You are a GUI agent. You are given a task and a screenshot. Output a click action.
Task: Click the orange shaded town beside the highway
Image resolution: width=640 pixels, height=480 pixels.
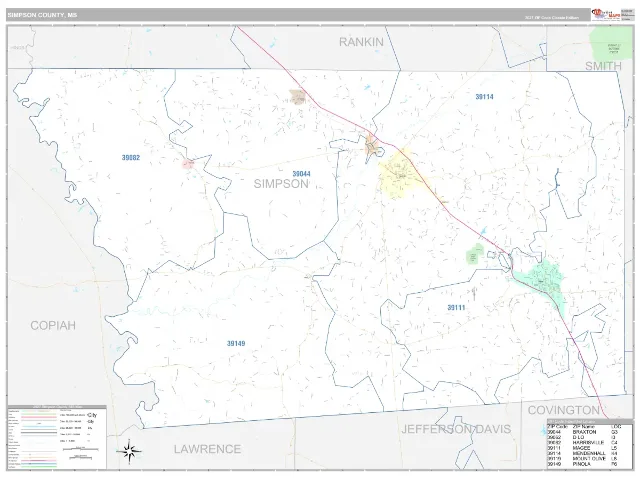click(372, 145)
